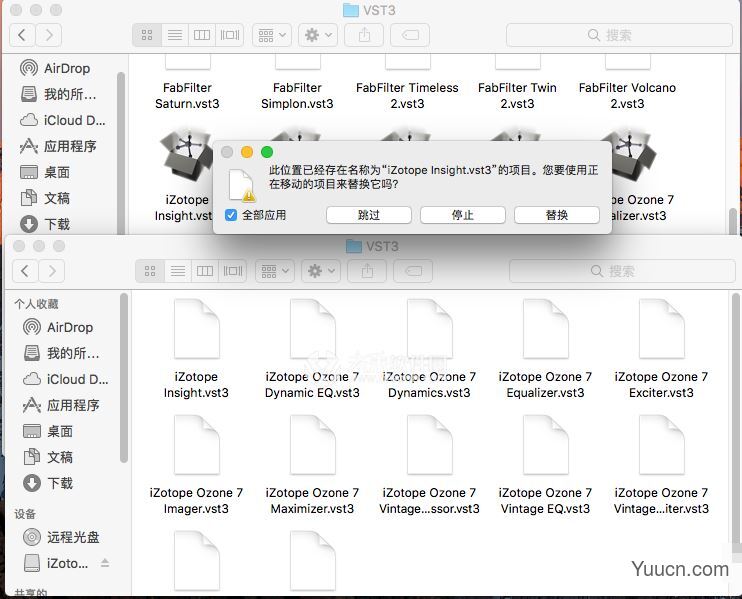Select iZotope Insight.vst3 file in lower window
The width and height of the screenshot is (742, 599).
pyautogui.click(x=196, y=349)
